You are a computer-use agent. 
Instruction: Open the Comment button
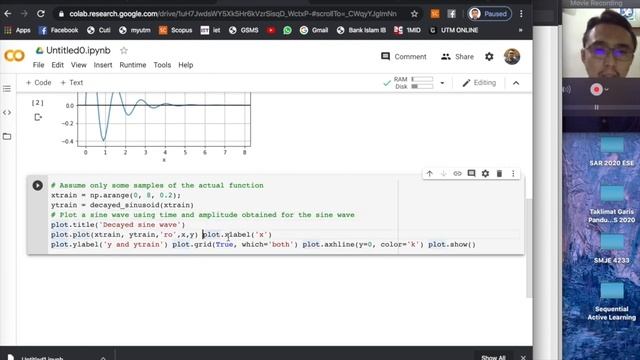pos(404,57)
